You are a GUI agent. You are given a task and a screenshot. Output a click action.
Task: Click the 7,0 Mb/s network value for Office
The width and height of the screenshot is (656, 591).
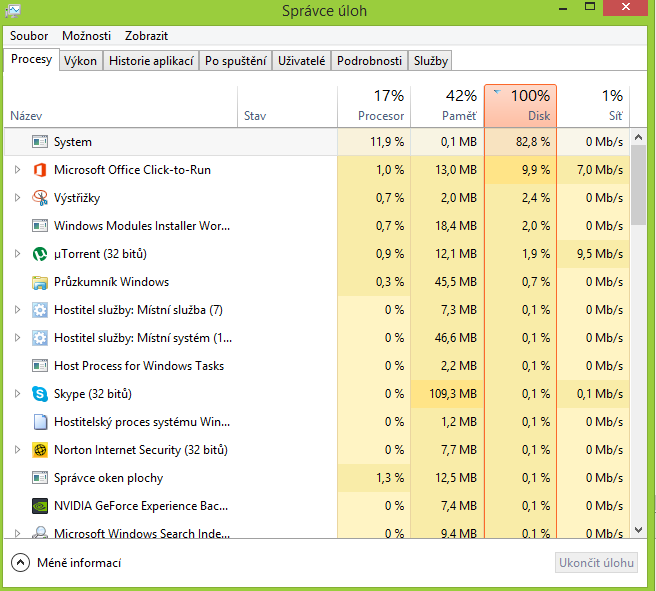coord(600,170)
